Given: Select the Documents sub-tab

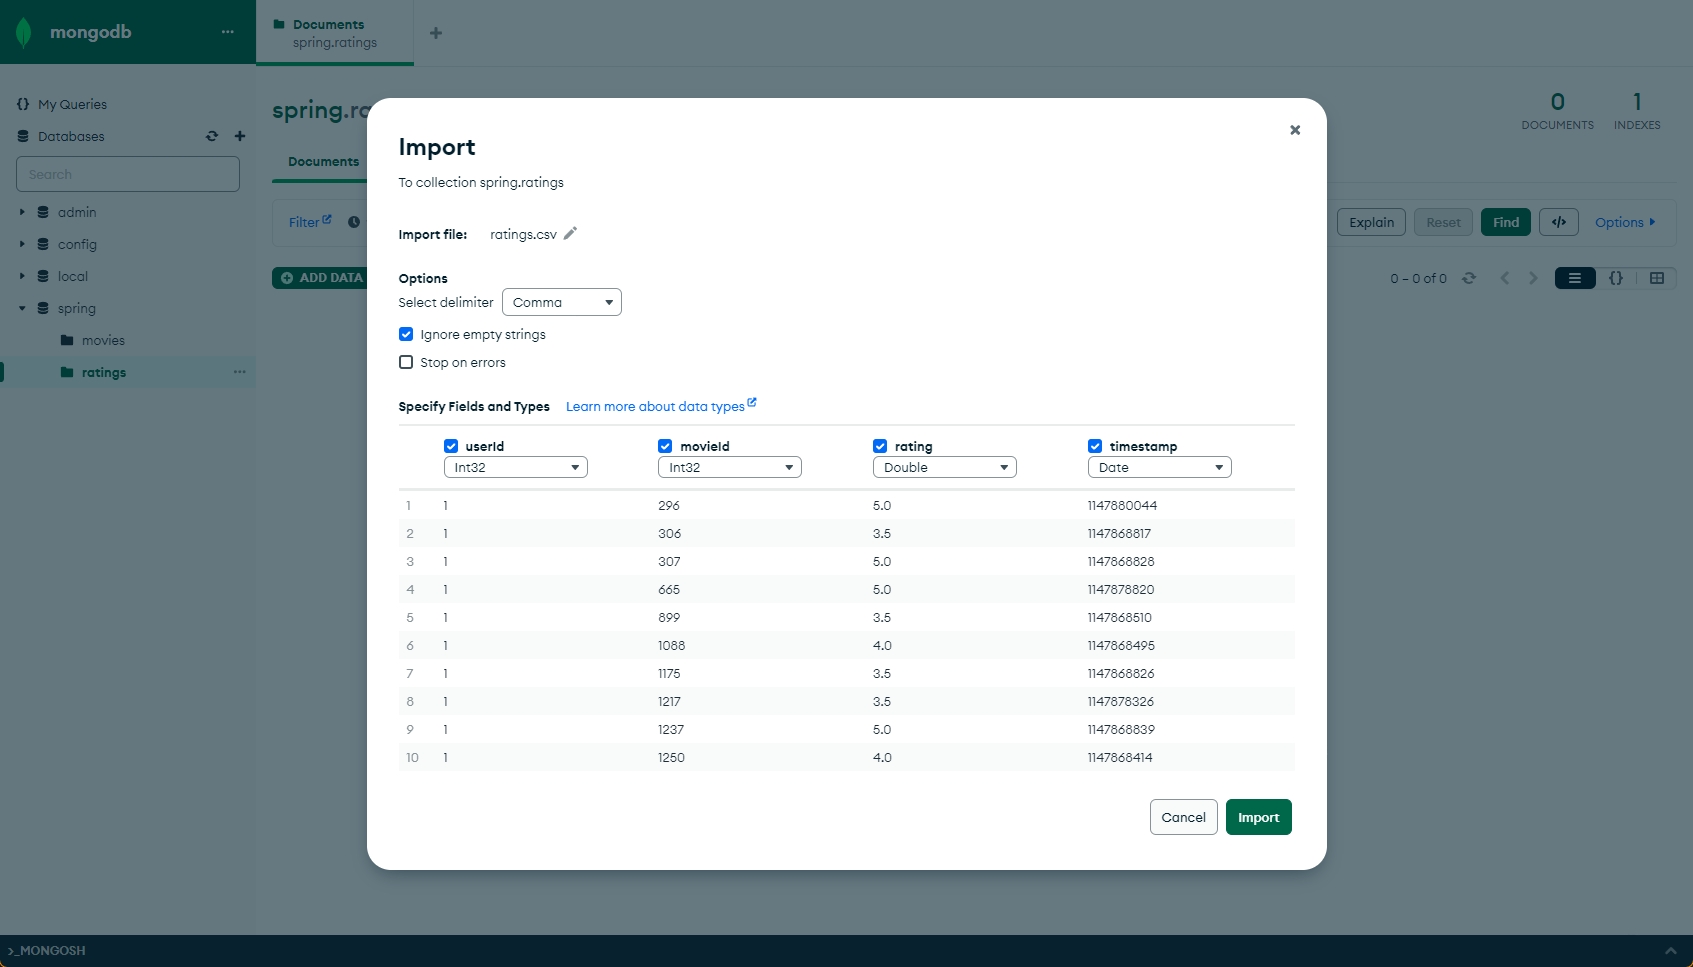Looking at the screenshot, I should click(323, 162).
